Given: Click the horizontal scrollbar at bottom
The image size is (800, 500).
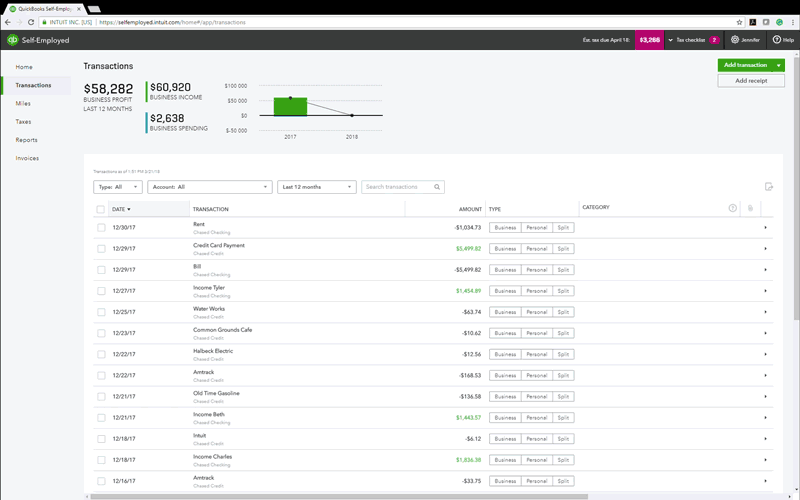Looking at the screenshot, I should click(339, 496).
